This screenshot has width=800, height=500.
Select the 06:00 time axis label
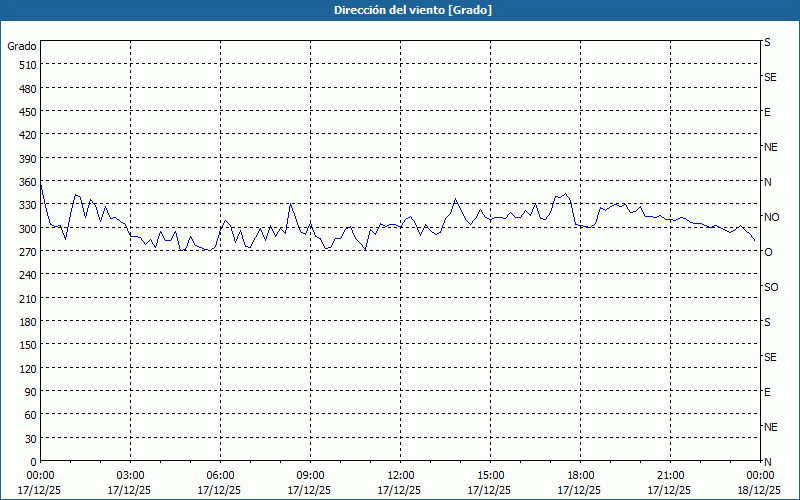point(220,475)
